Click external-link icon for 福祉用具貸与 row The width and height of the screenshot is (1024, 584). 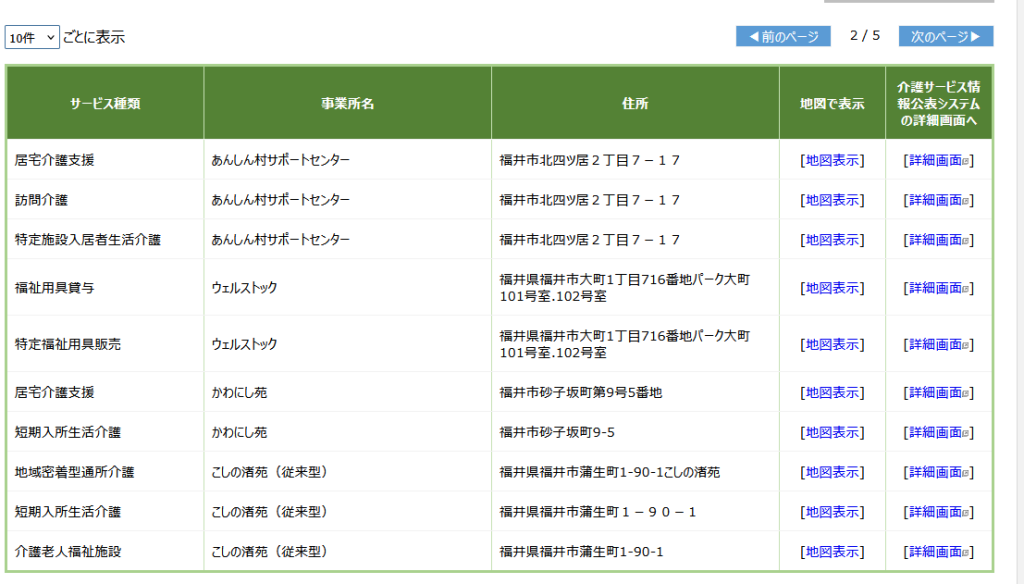tap(965, 289)
